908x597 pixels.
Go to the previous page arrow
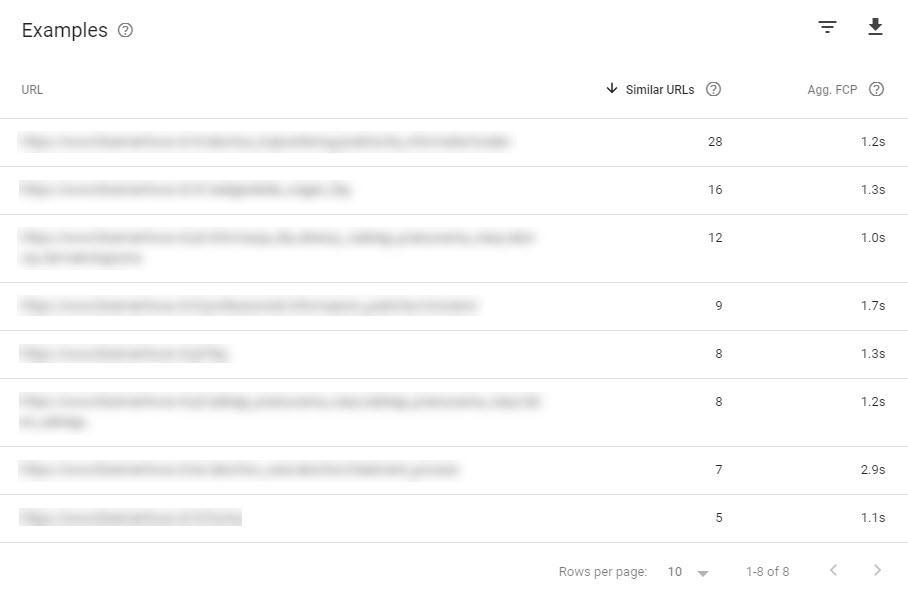(833, 570)
